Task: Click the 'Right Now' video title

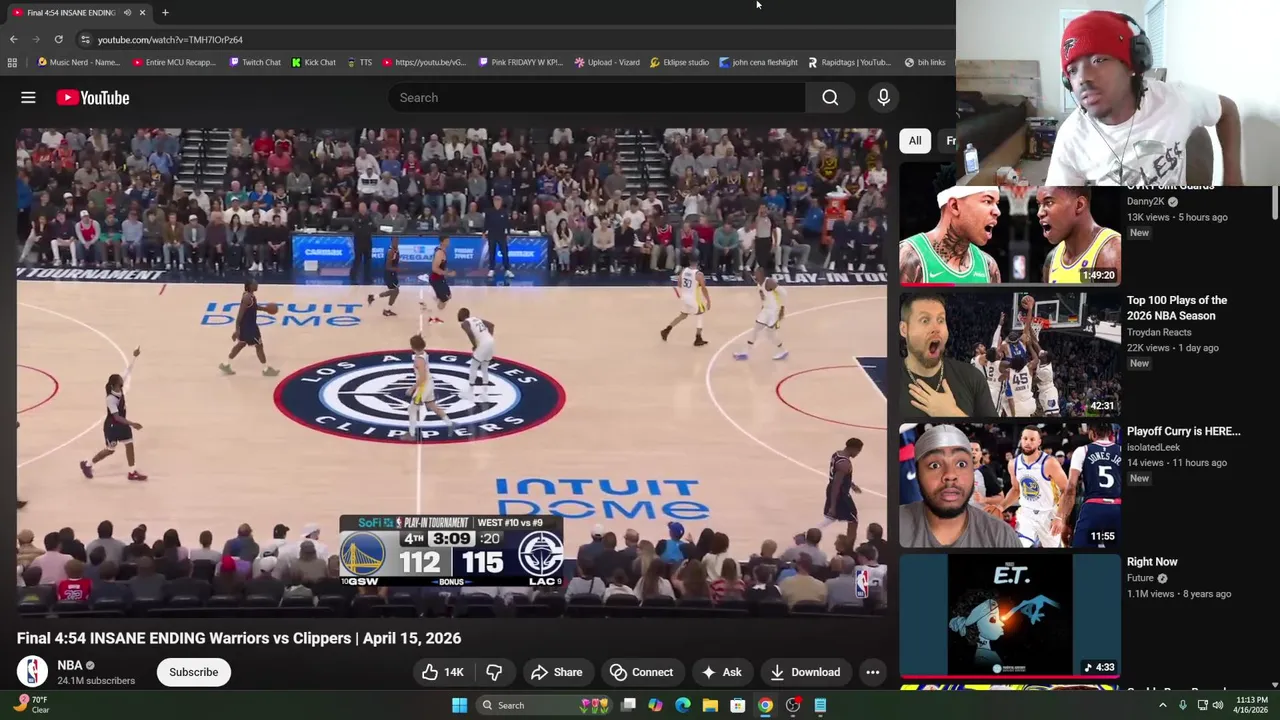Action: point(1152,562)
